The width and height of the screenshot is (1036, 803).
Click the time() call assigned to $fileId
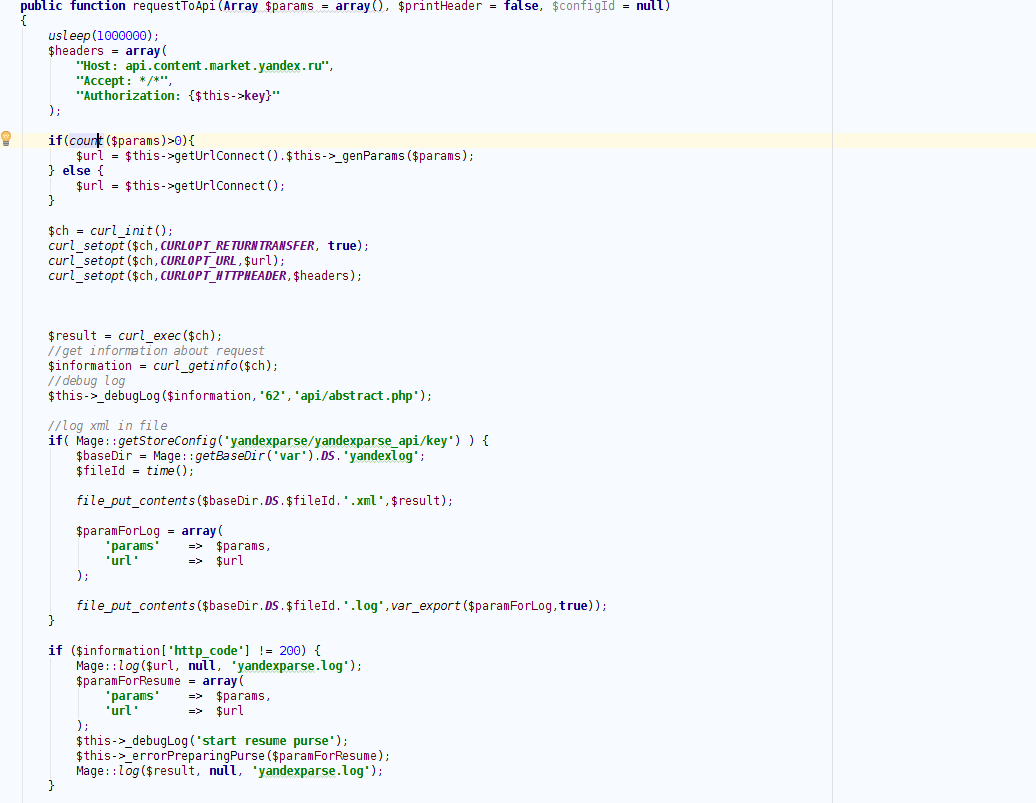pyautogui.click(x=170, y=471)
